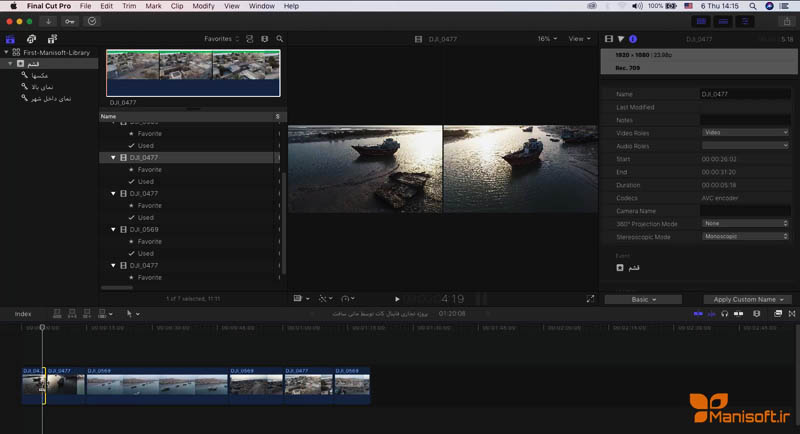This screenshot has height=434, width=800.
Task: Click the append clip edit icon
Action: coord(87,314)
